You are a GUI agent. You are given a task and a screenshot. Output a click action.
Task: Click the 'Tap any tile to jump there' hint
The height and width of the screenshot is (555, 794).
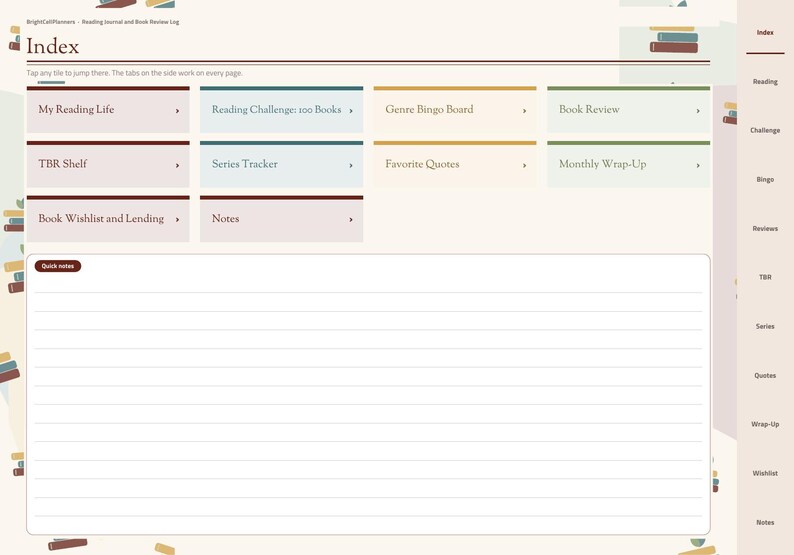(134, 73)
